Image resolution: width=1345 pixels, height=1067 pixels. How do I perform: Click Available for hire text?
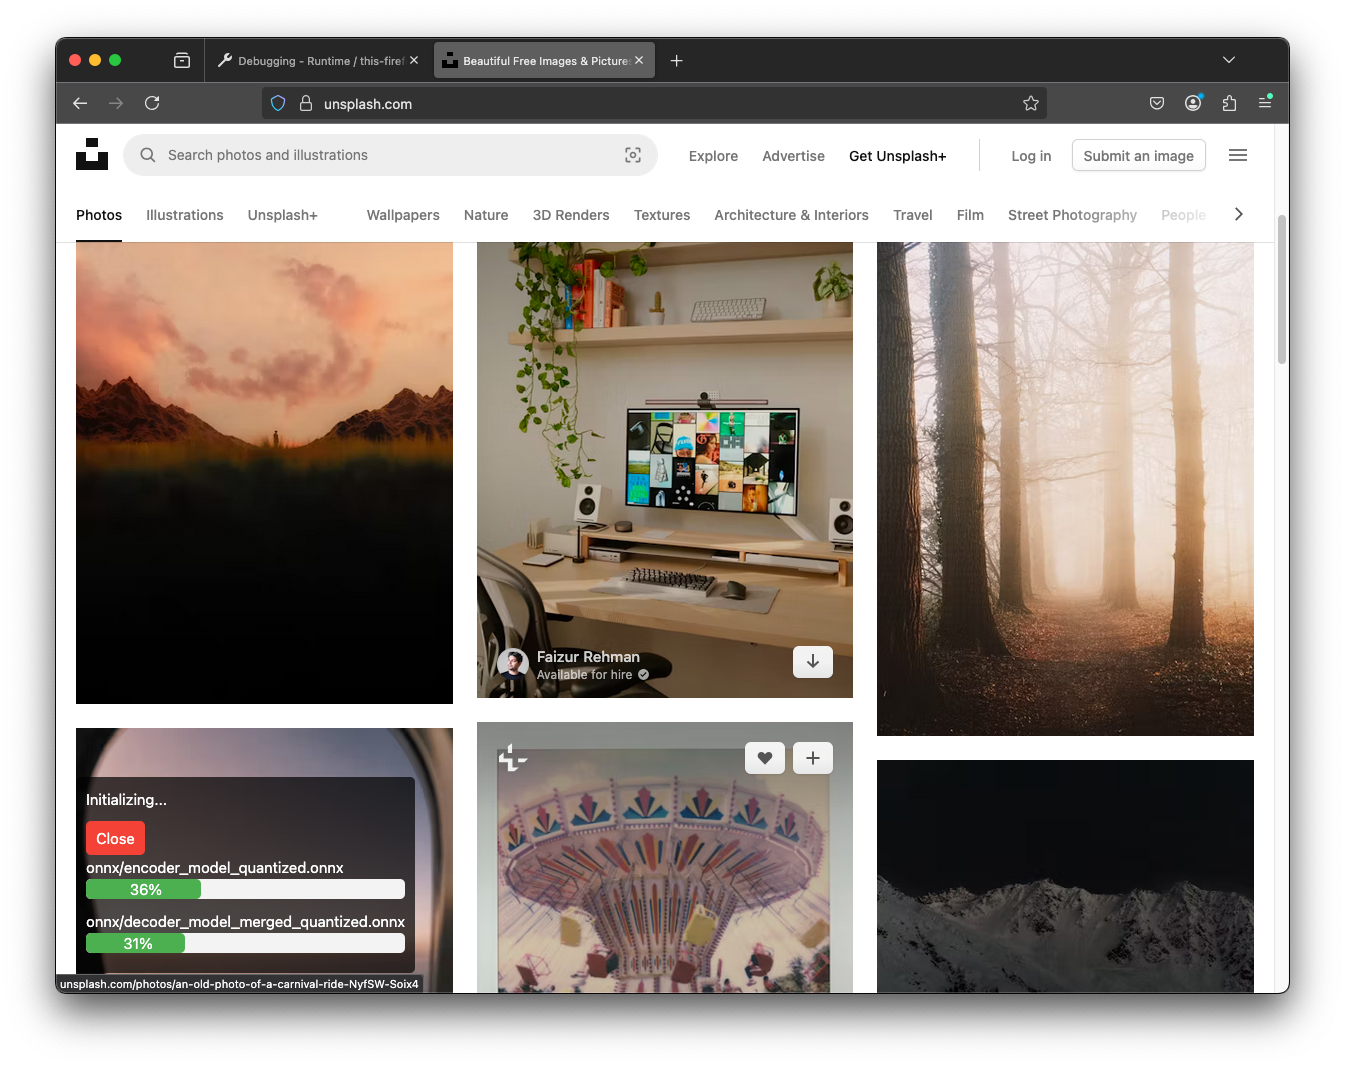click(585, 675)
